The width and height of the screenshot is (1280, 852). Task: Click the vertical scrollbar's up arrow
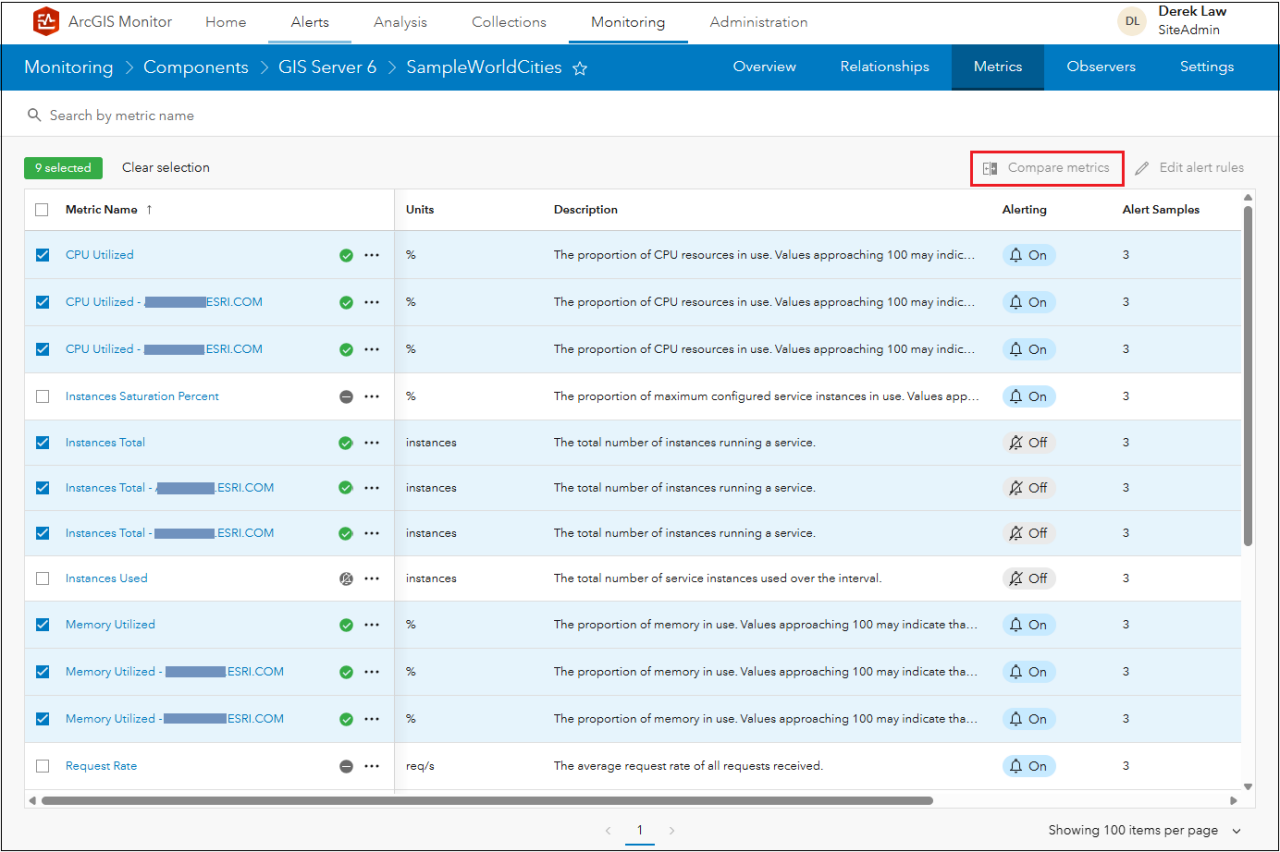click(1248, 197)
